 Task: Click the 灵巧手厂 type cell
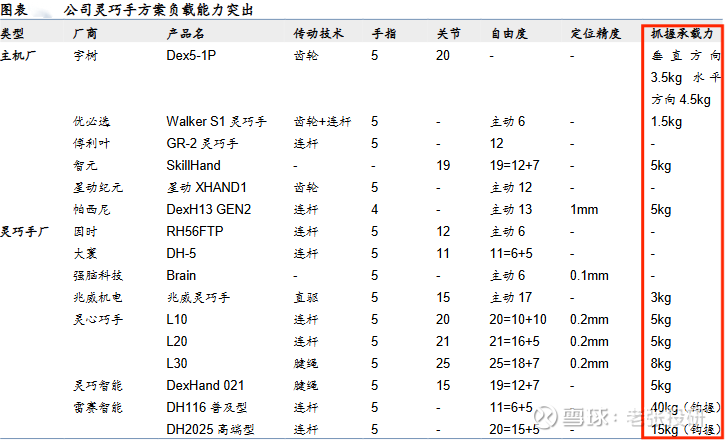(25, 231)
